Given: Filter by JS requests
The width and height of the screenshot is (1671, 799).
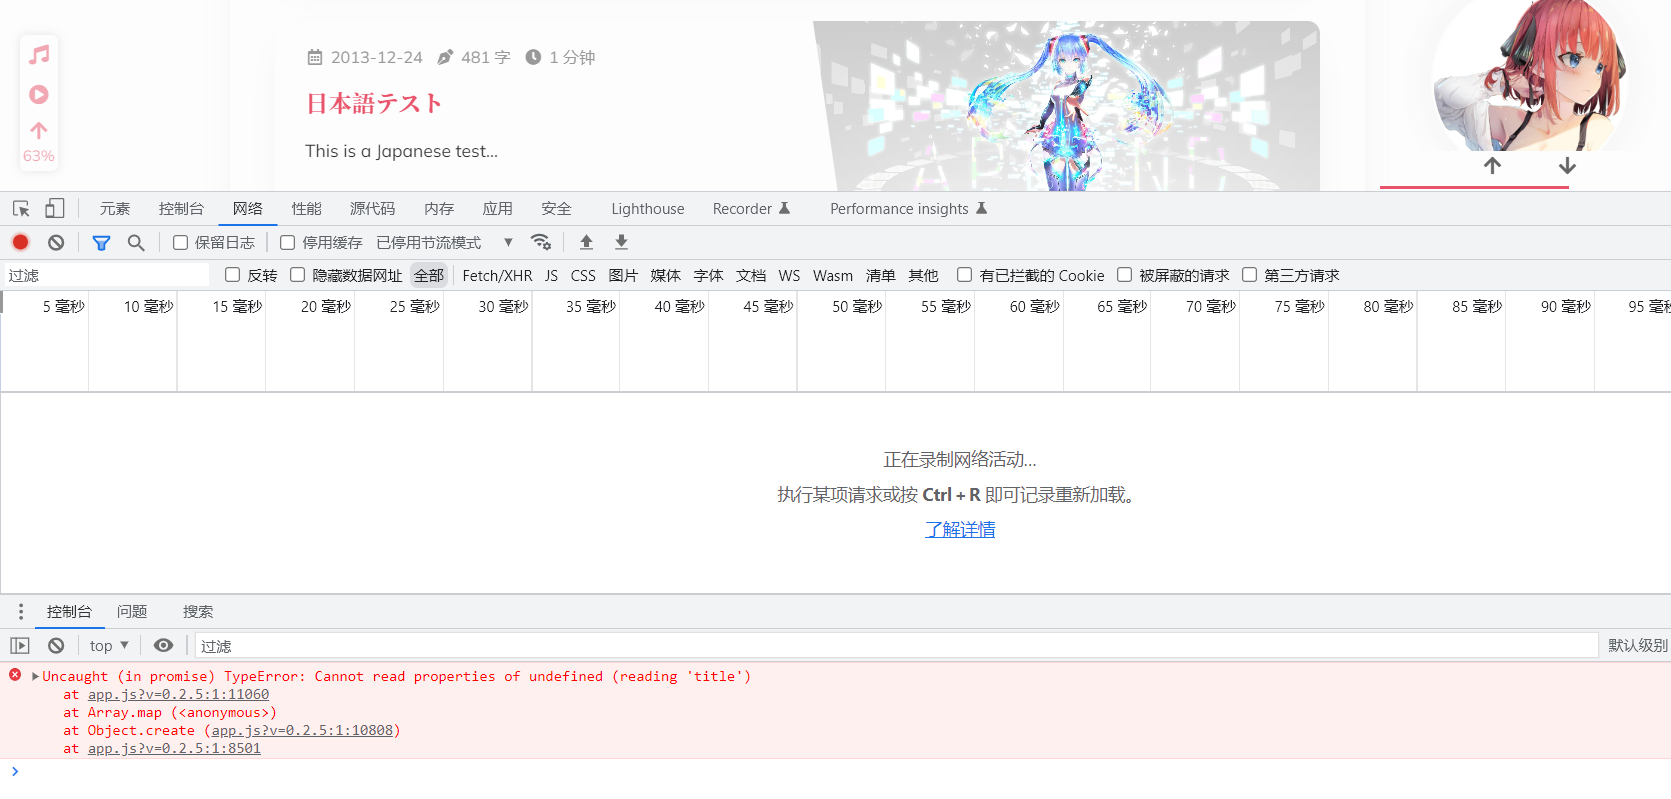Looking at the screenshot, I should coord(551,275).
